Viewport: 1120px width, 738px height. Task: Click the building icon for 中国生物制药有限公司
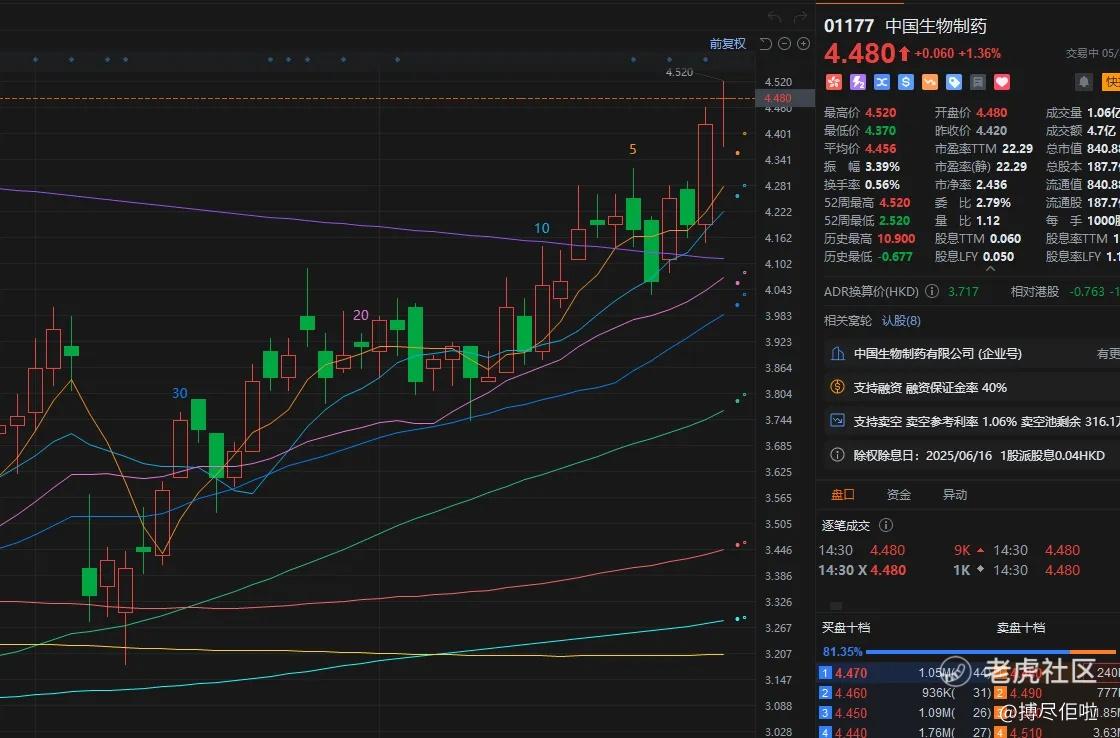(x=837, y=354)
